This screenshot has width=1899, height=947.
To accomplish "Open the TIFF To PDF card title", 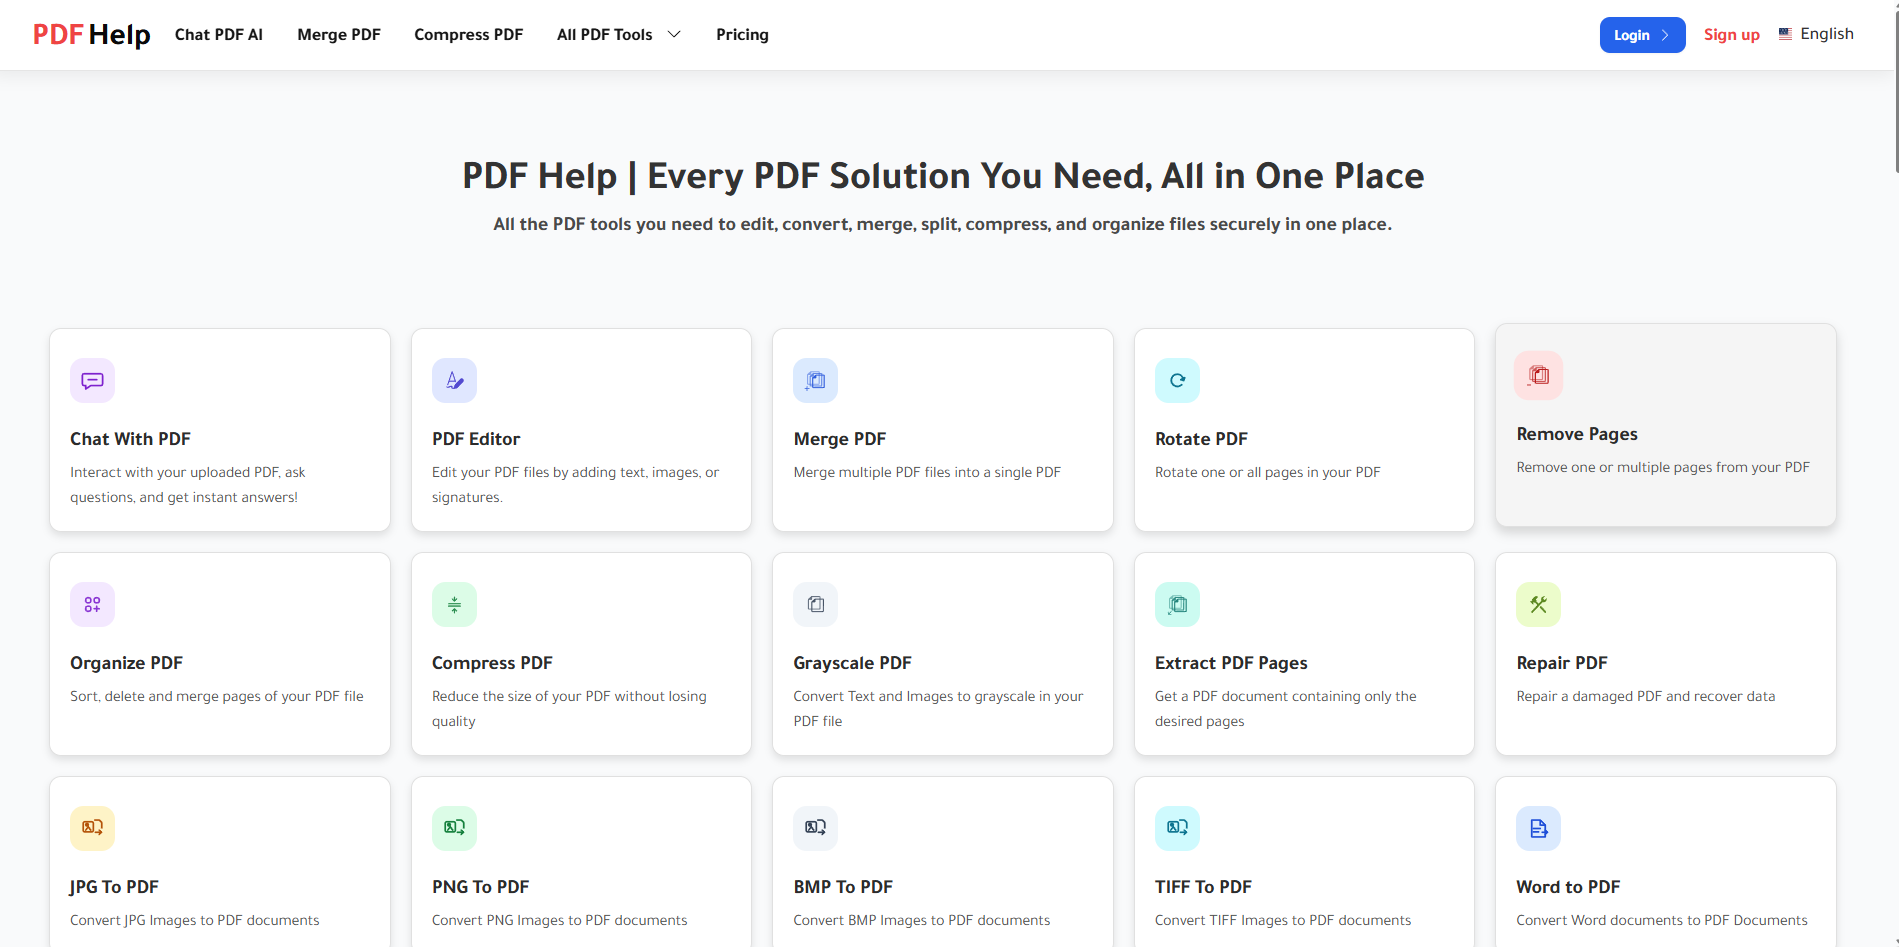I will (1203, 887).
